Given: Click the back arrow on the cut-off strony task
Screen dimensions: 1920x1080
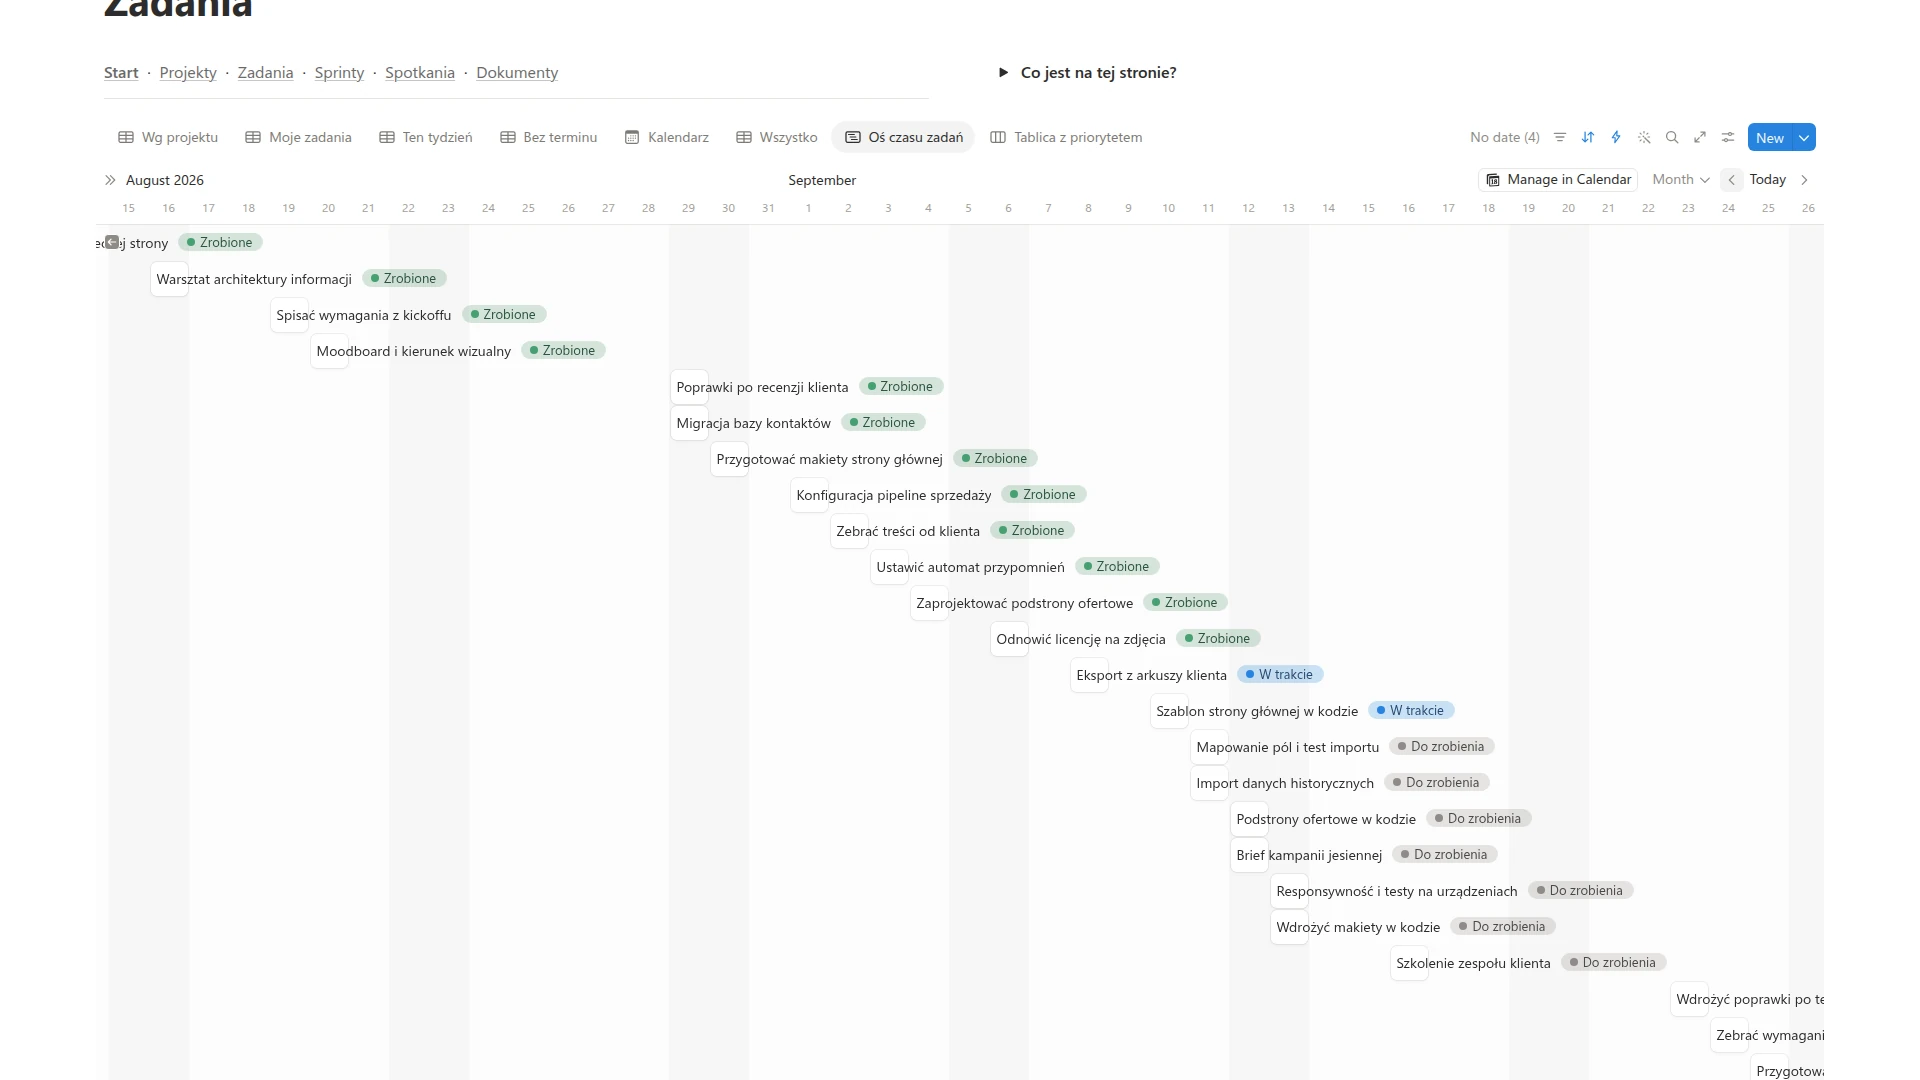Looking at the screenshot, I should 112,242.
